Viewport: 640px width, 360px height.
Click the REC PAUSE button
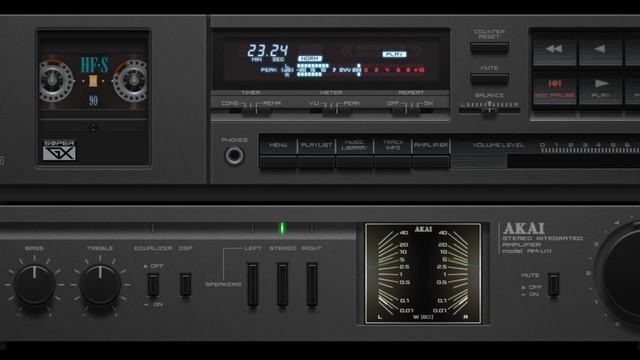pos(555,88)
